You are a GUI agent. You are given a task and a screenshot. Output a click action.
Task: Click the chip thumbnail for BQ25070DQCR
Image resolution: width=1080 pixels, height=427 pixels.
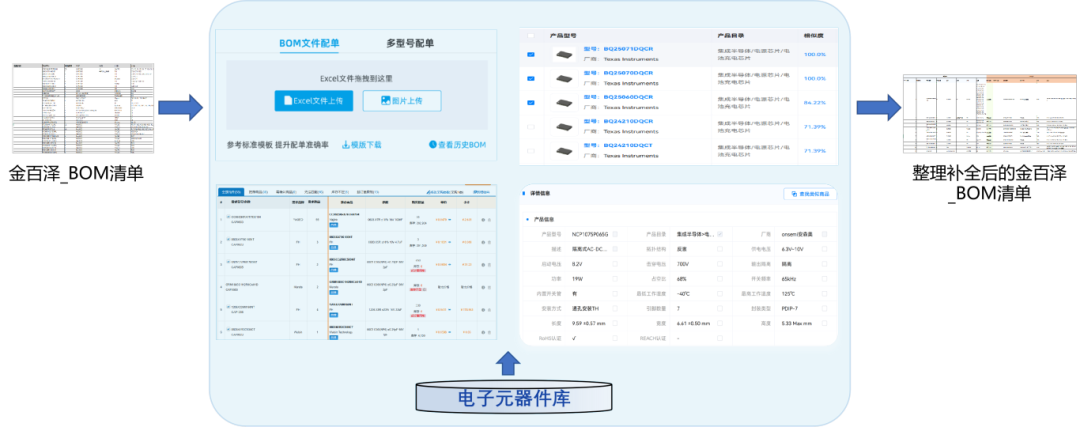pos(564,79)
